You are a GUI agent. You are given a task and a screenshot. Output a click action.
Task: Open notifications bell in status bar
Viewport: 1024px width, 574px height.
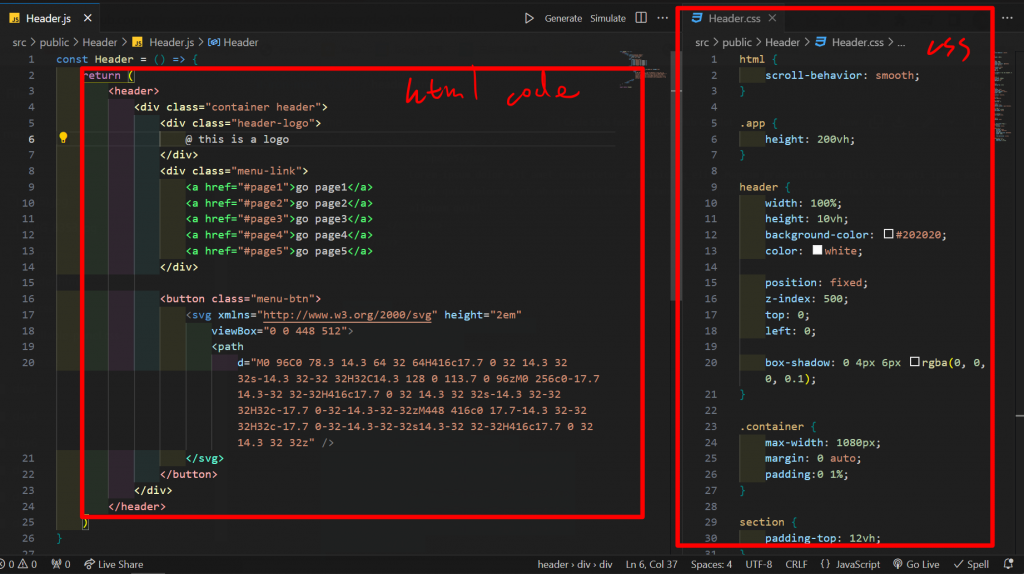click(x=1009, y=564)
